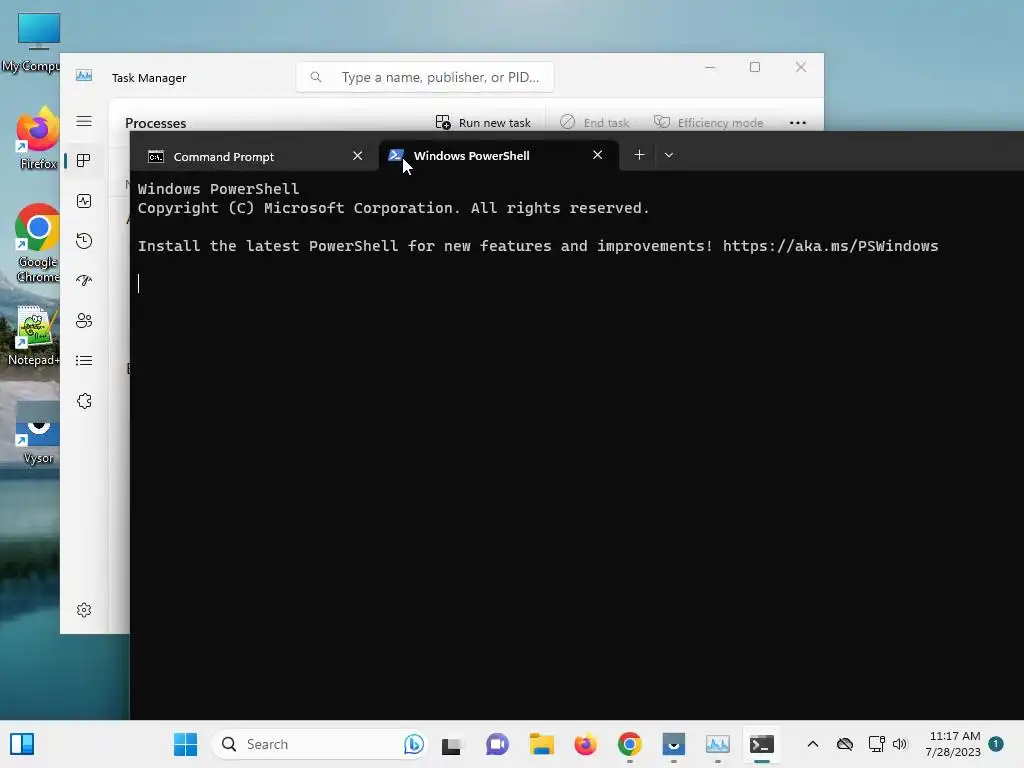Open File Explorer from the taskbar
The width and height of the screenshot is (1024, 768).
541,744
